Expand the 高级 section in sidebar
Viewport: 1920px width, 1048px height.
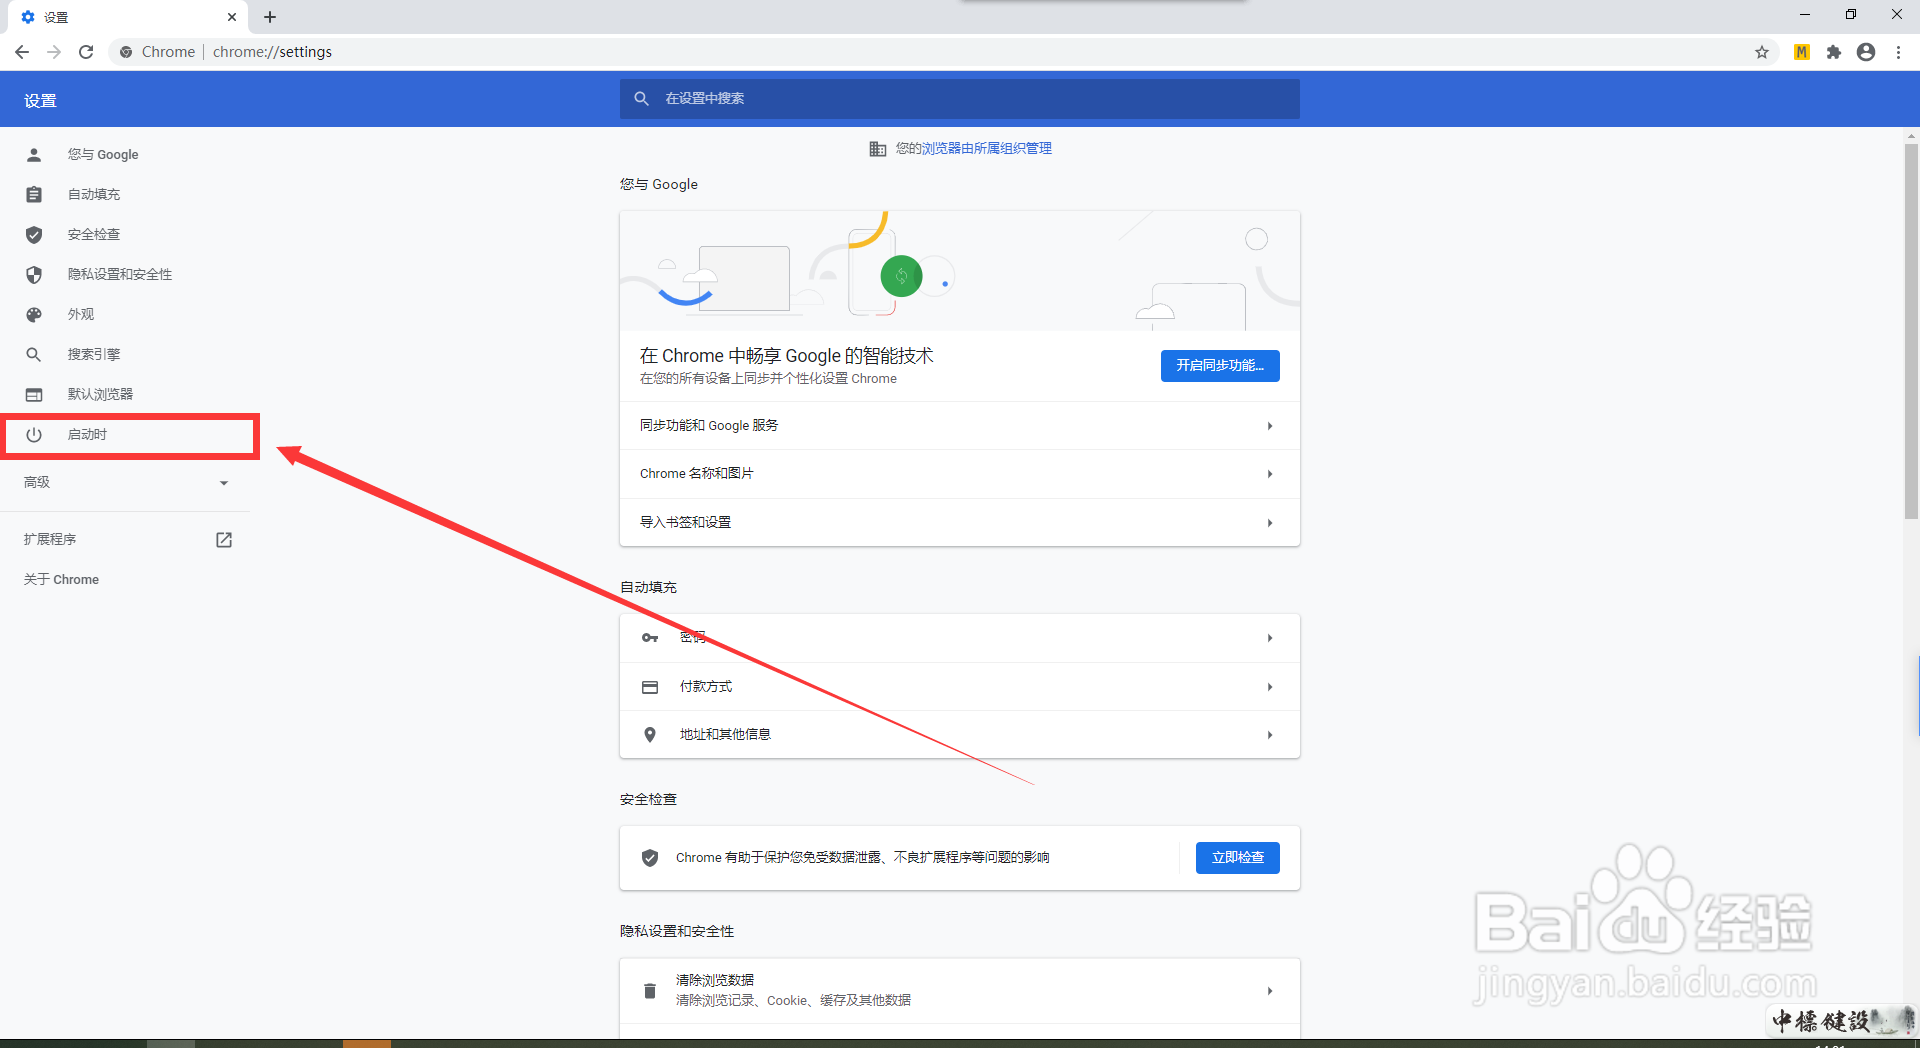[126, 482]
